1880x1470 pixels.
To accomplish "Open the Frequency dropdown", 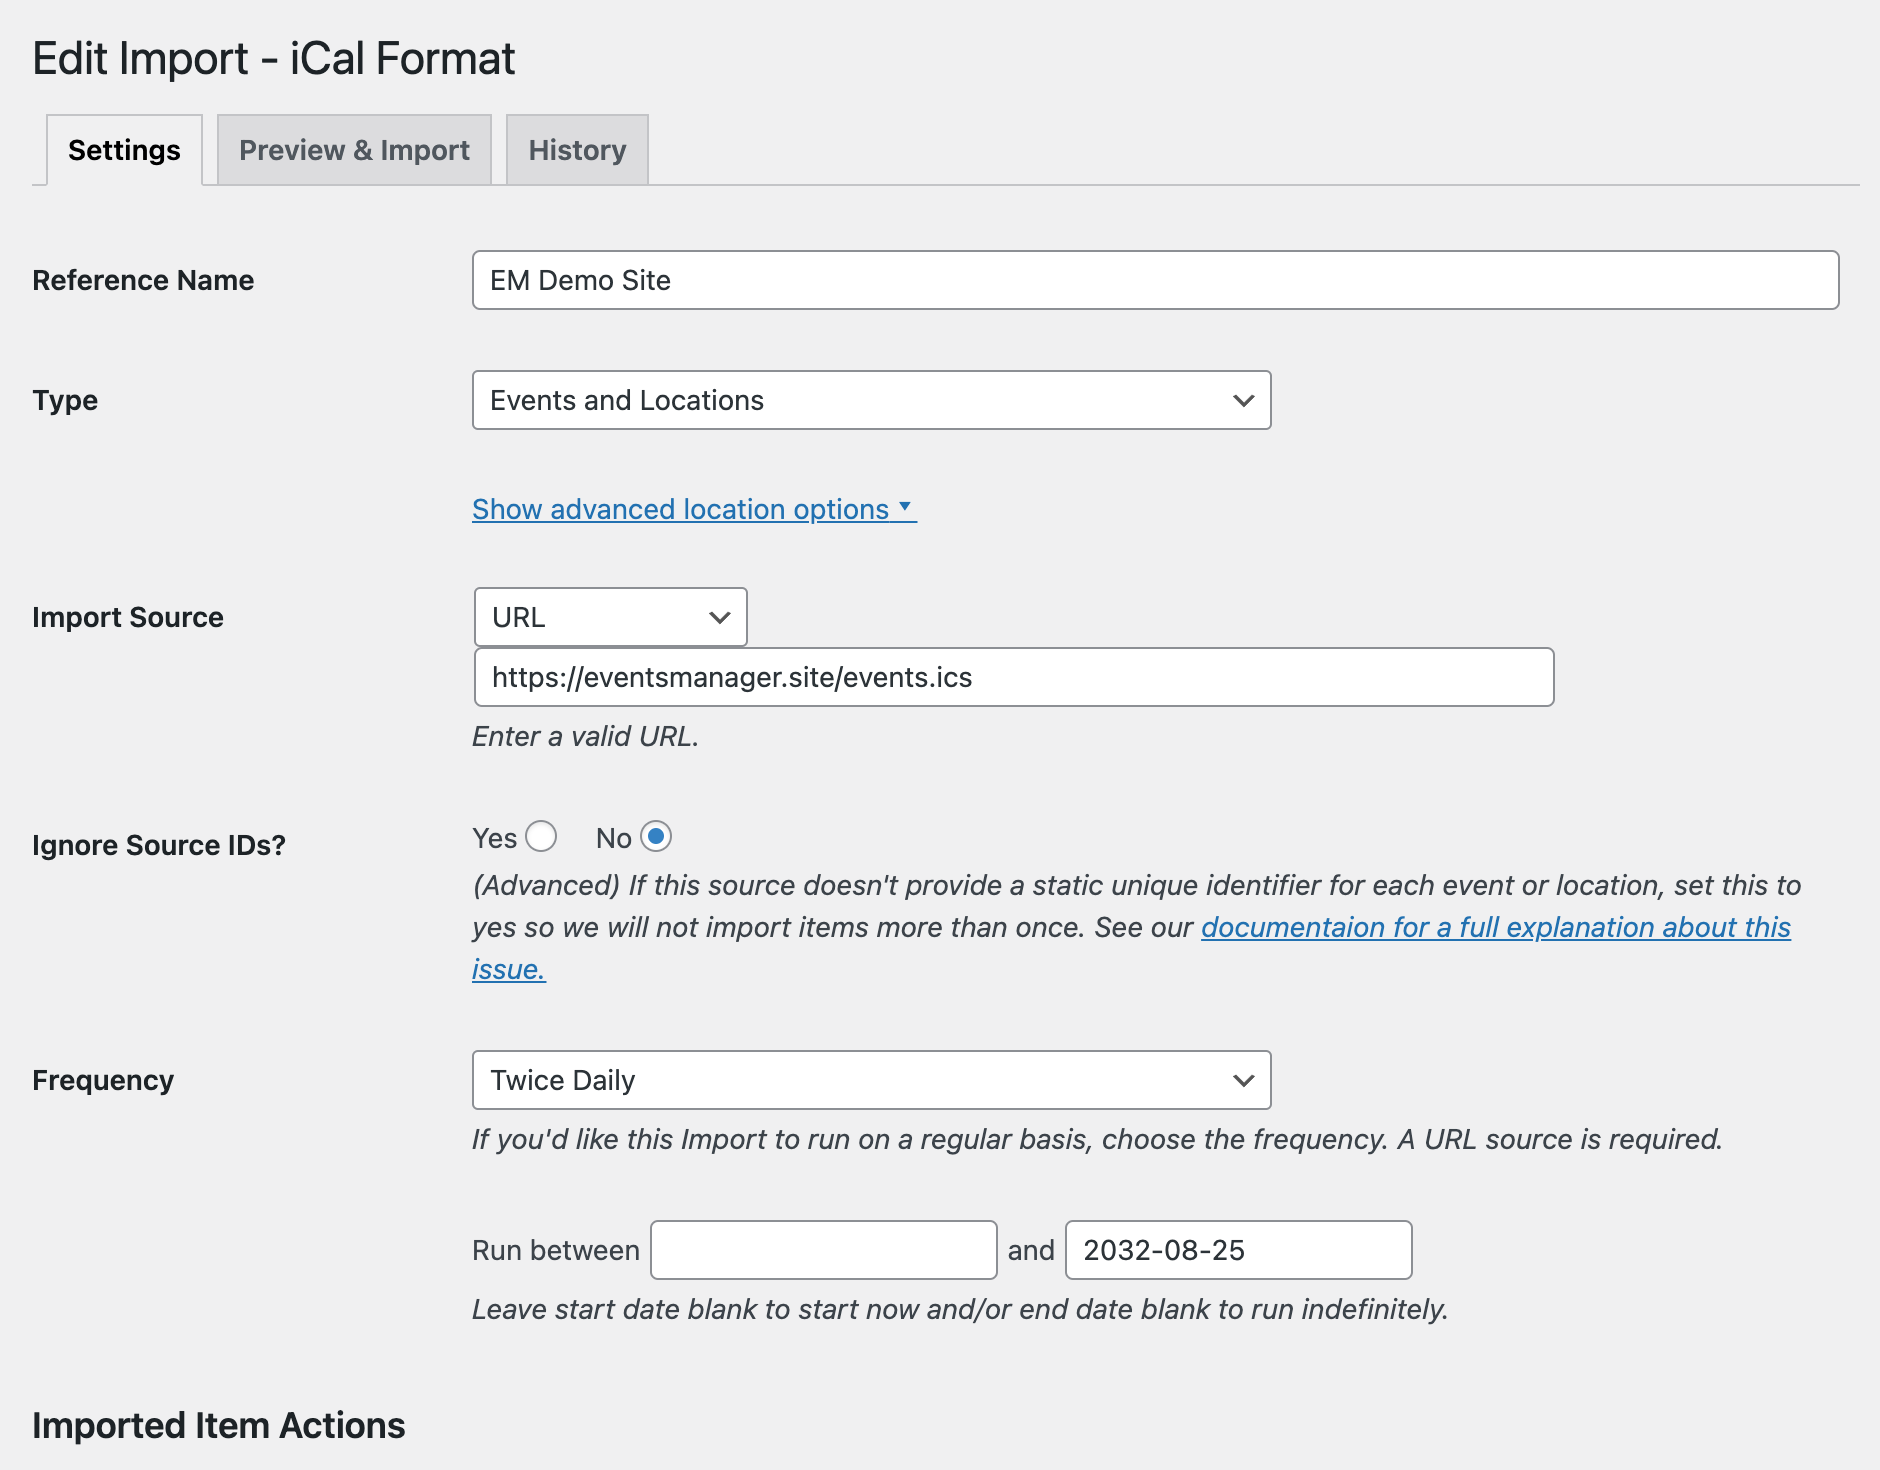I will click(870, 1080).
